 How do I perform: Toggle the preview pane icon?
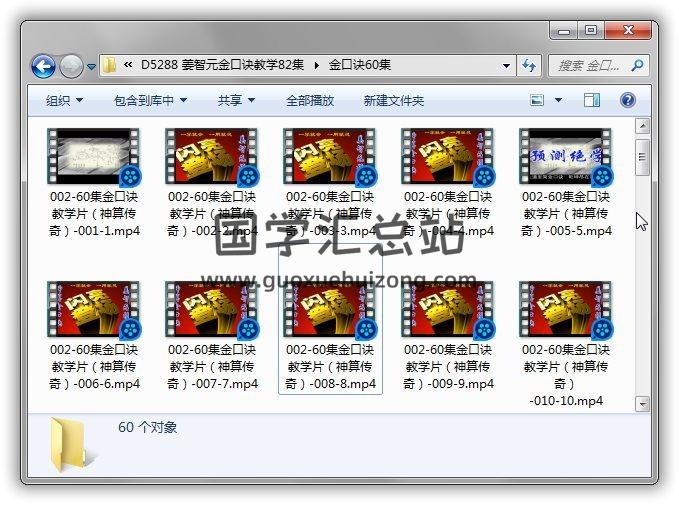pyautogui.click(x=592, y=100)
